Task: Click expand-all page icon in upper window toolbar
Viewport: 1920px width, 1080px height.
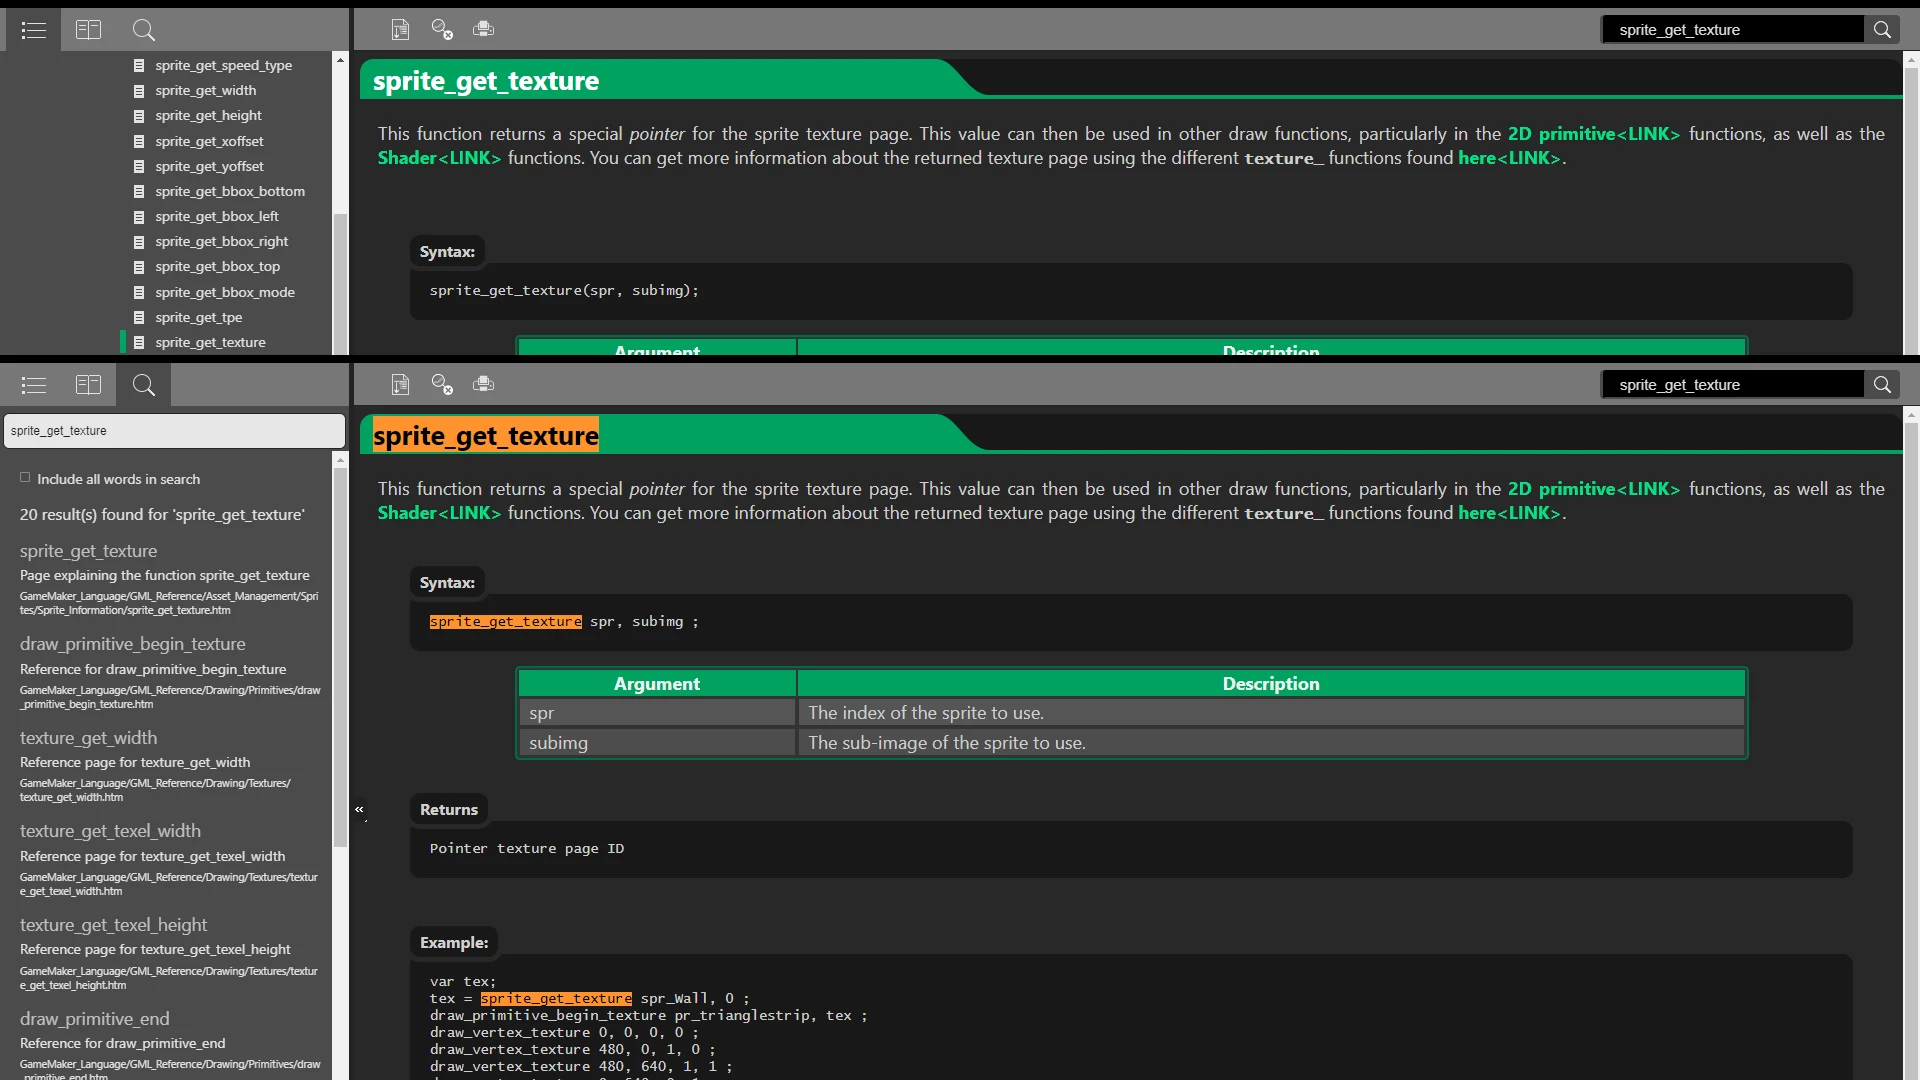Action: pyautogui.click(x=400, y=30)
